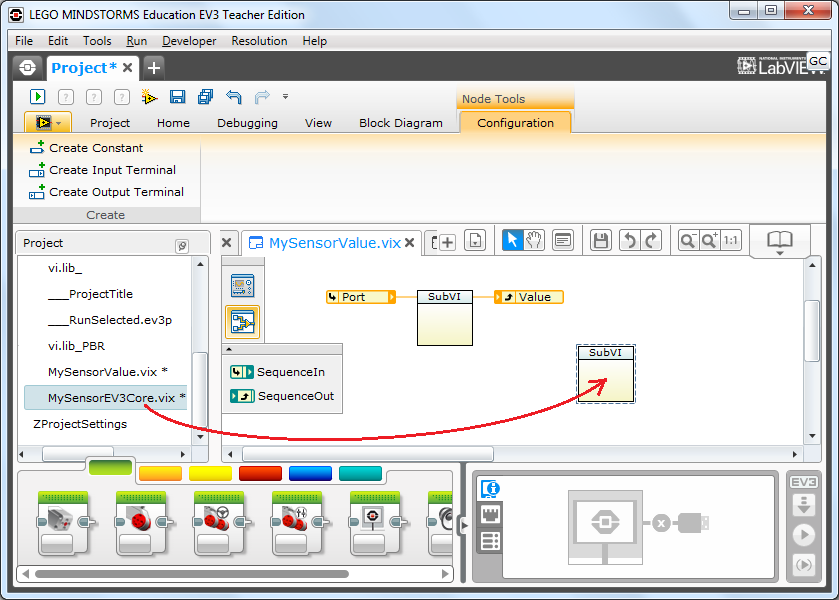
Task: Open the Help menu
Action: point(314,41)
